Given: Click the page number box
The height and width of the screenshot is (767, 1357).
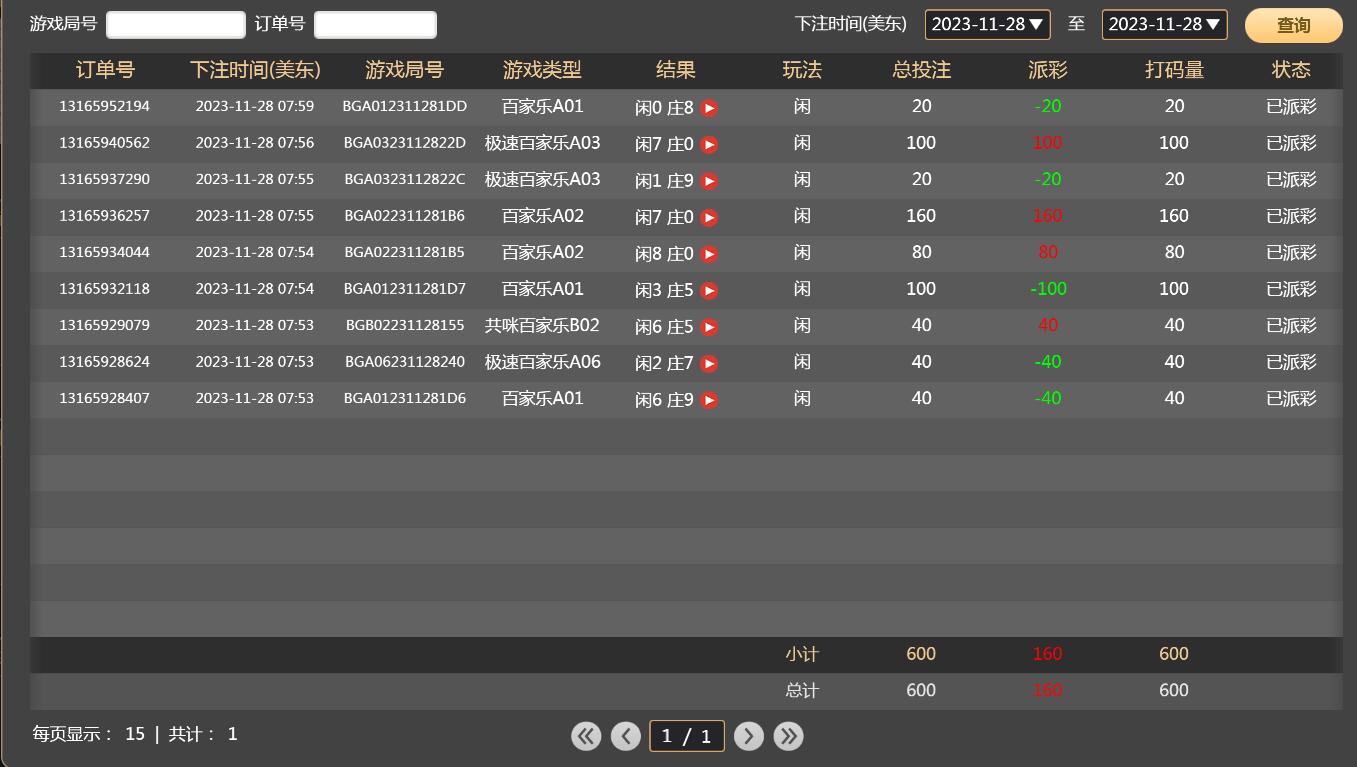Looking at the screenshot, I should pyautogui.click(x=687, y=736).
